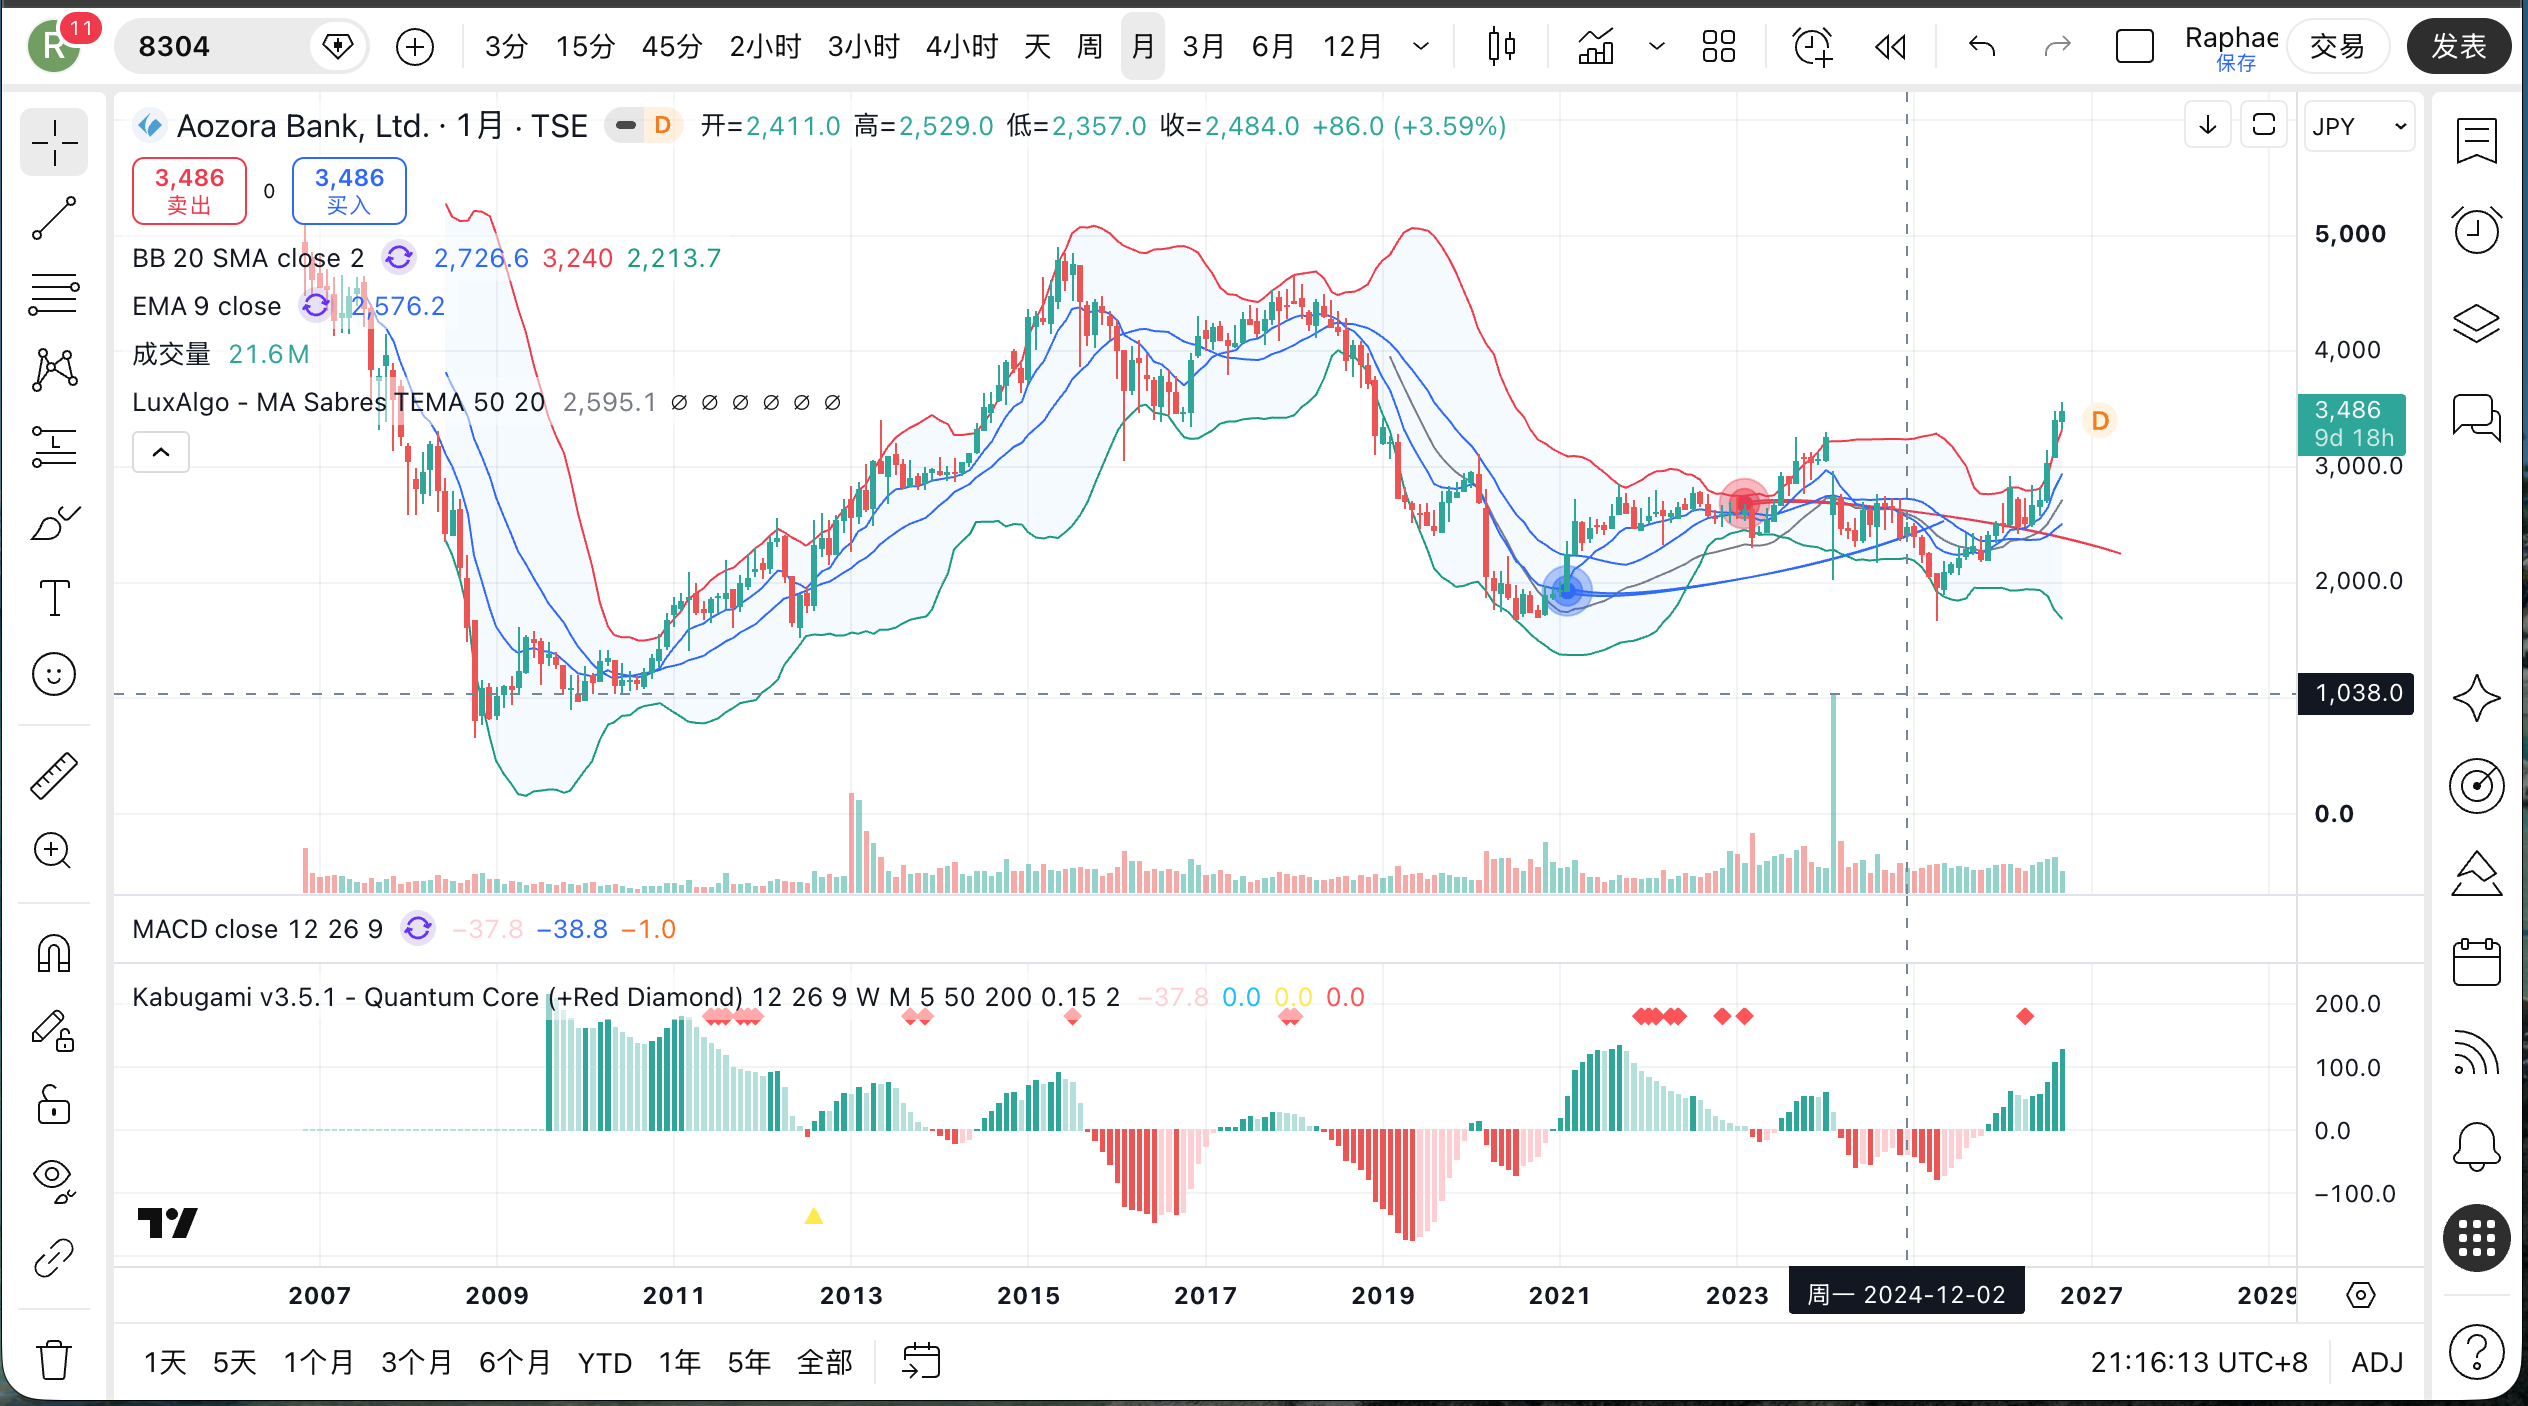Activate the zoom in tool
The height and width of the screenshot is (1406, 2528).
pyautogui.click(x=54, y=852)
